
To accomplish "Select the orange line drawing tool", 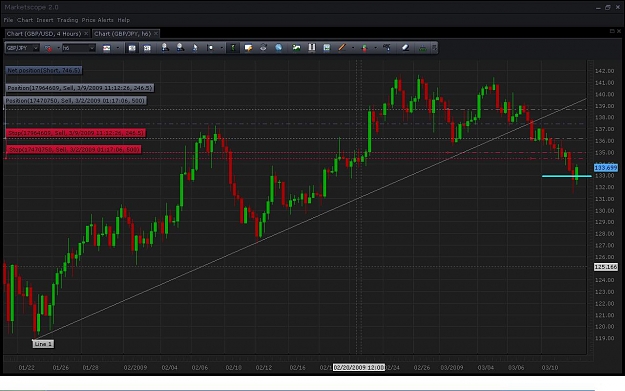I will 342,48.
